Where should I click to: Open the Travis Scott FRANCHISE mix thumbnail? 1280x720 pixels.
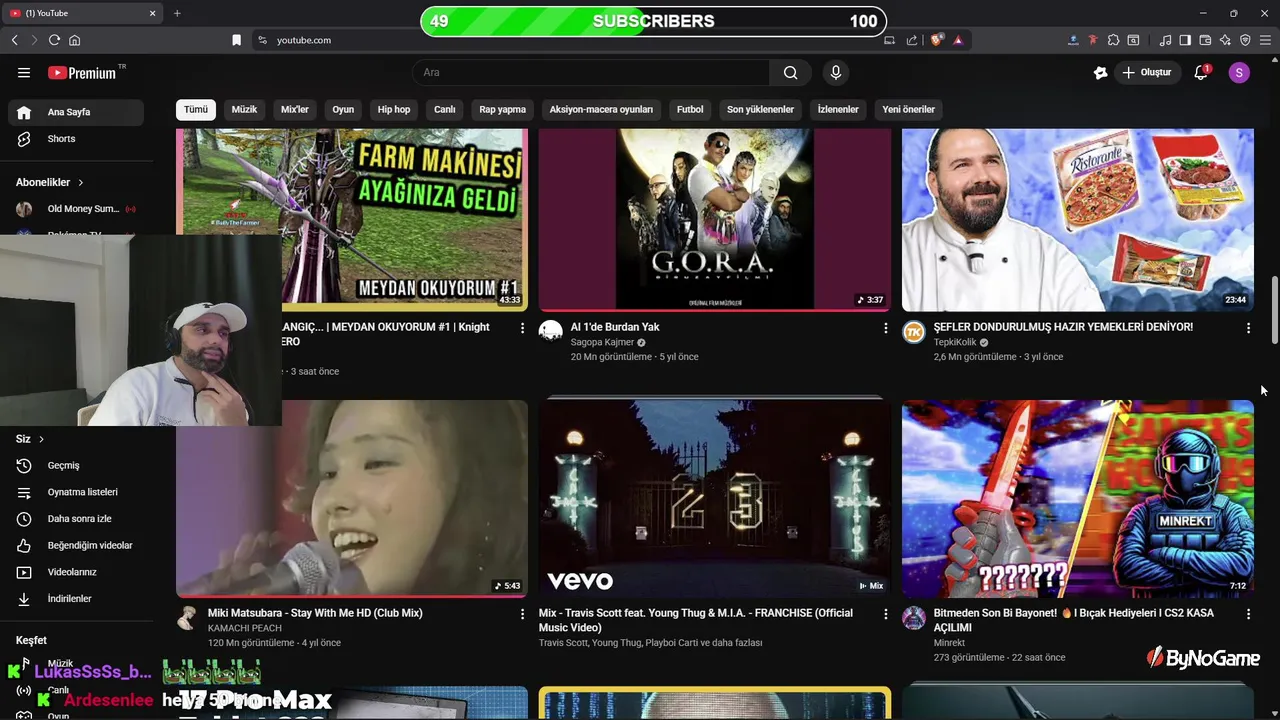point(715,498)
